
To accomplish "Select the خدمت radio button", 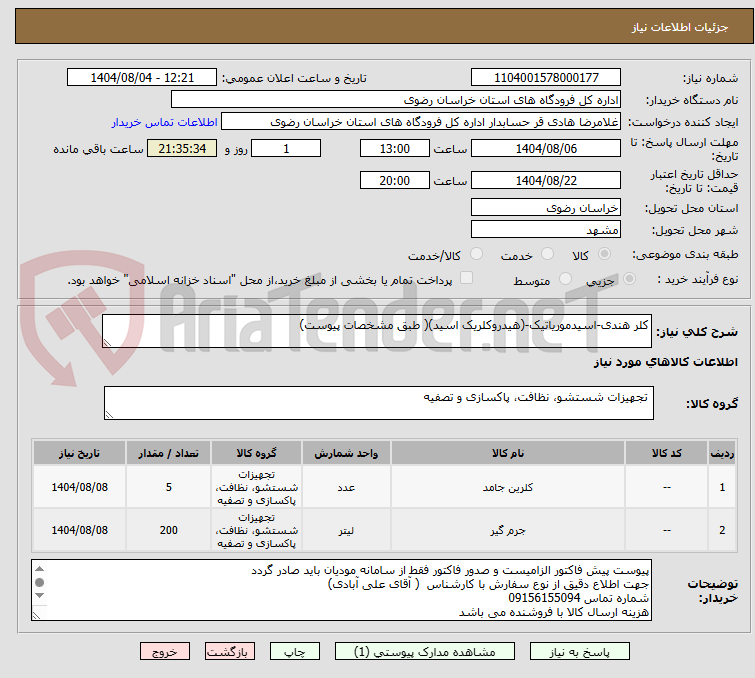I will pyautogui.click(x=547, y=254).
